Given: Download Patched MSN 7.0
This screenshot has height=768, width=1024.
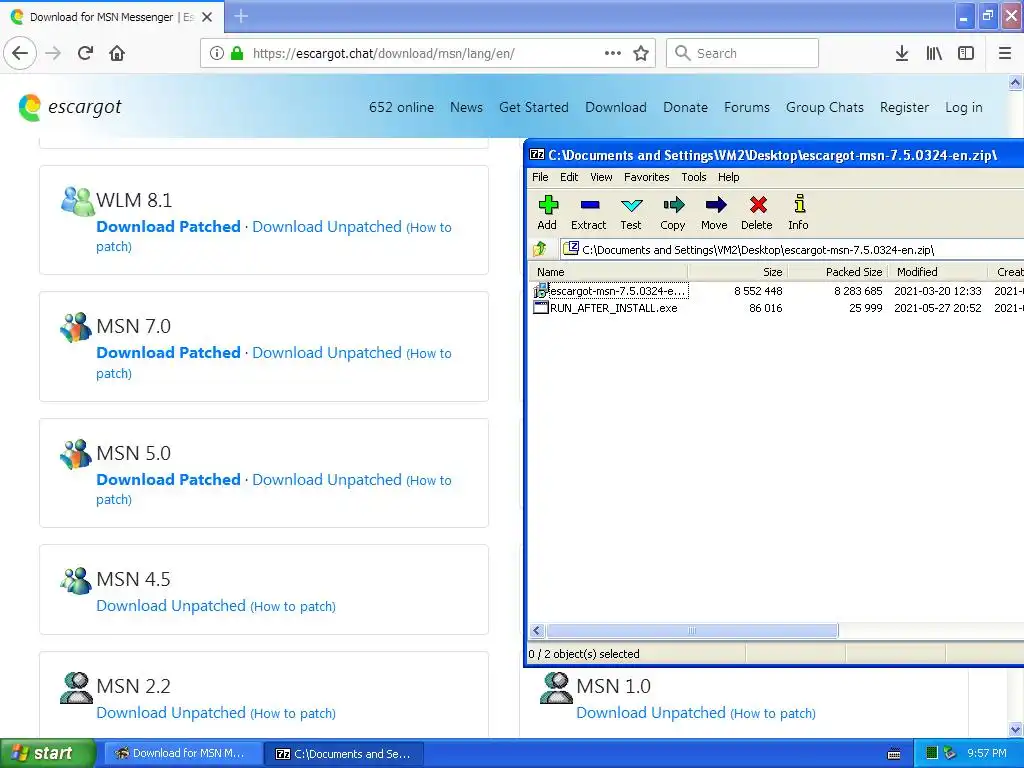Looking at the screenshot, I should [x=168, y=353].
